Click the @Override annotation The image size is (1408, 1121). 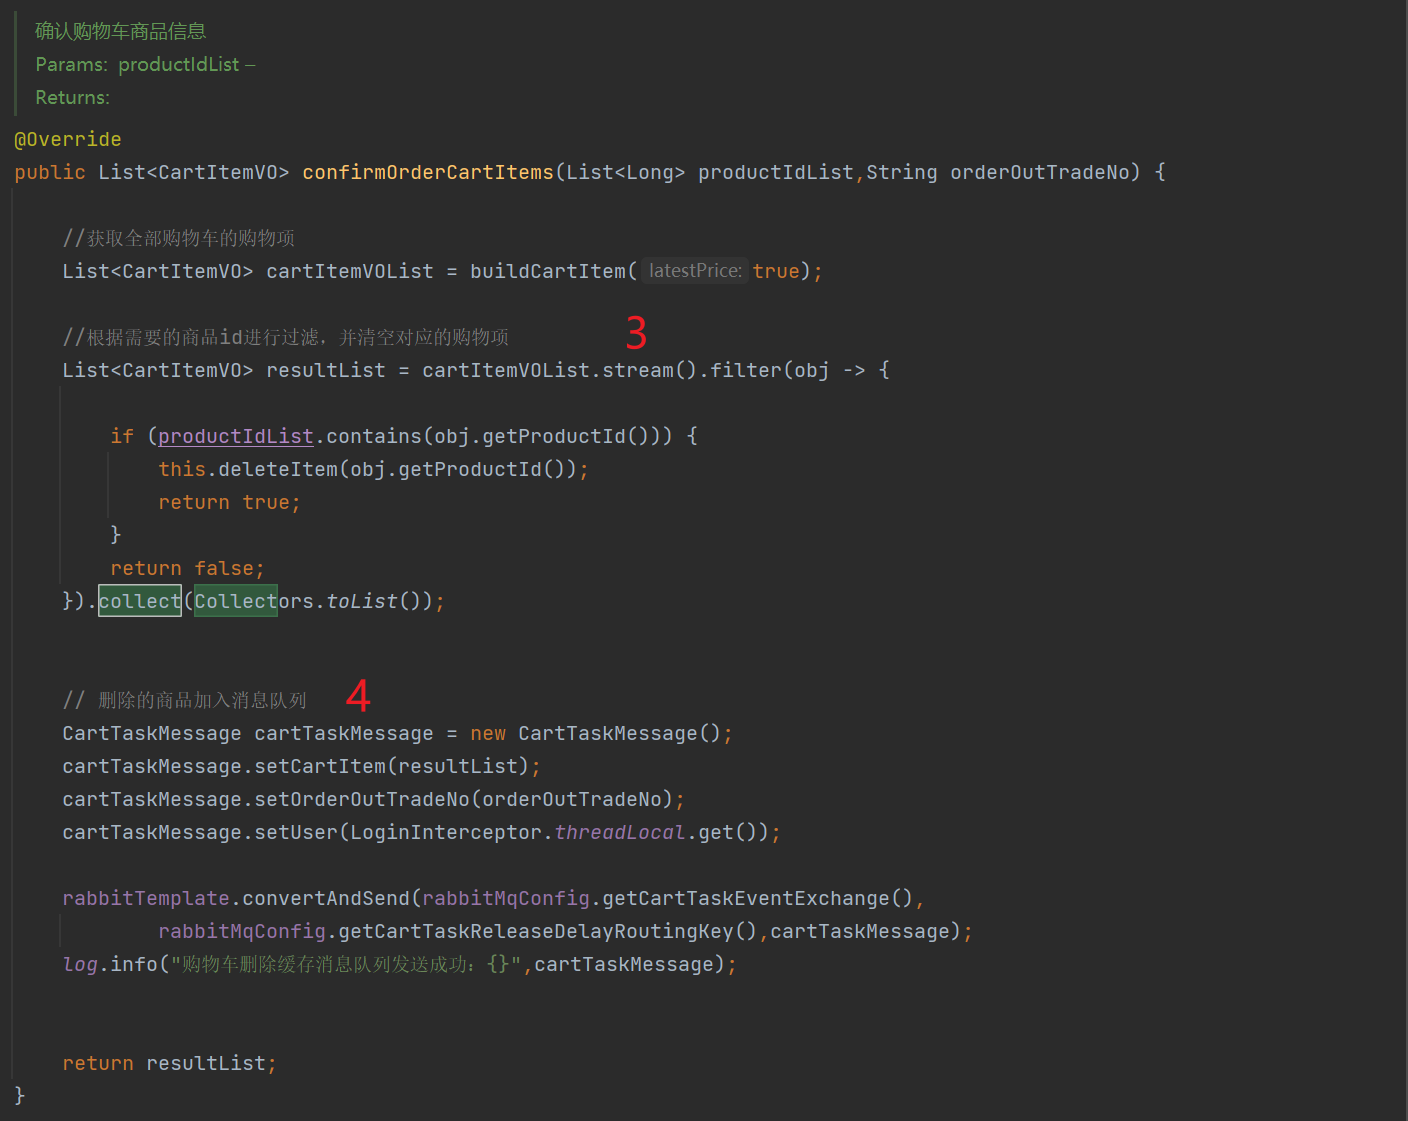(68, 139)
